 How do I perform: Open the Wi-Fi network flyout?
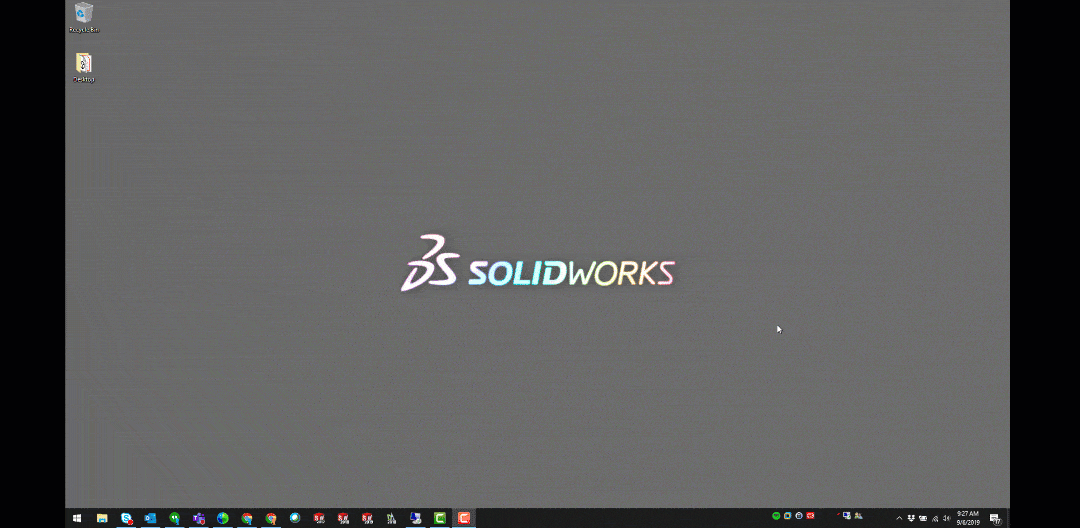(x=934, y=518)
